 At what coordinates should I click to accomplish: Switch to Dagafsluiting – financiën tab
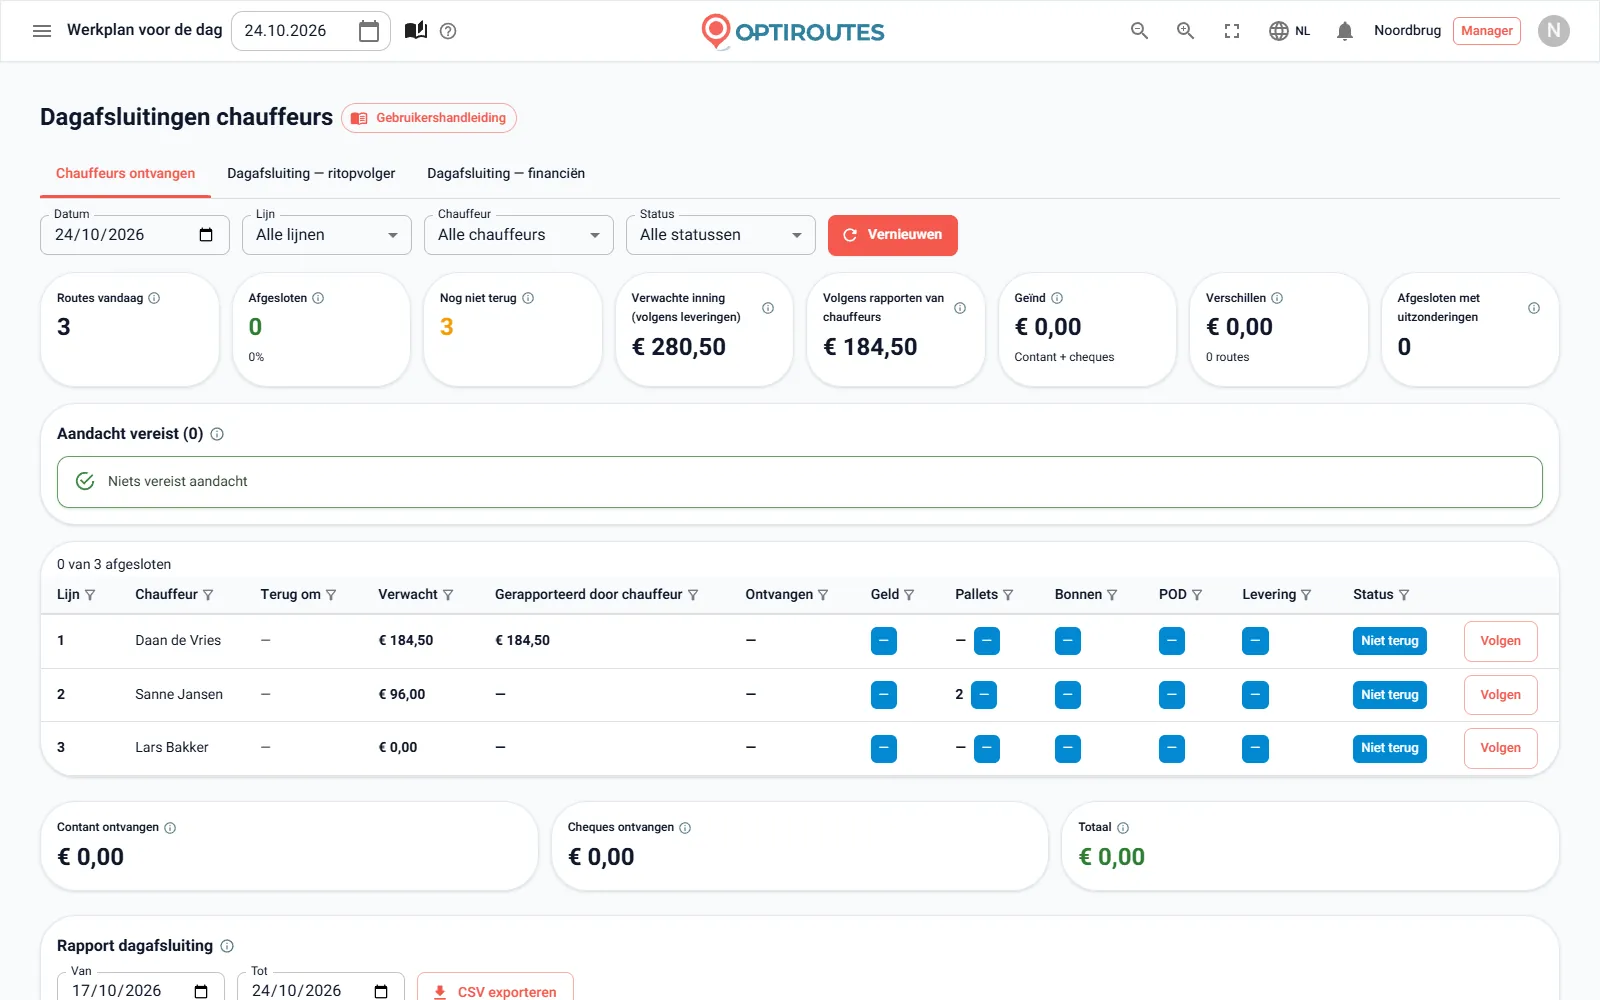pyautogui.click(x=506, y=174)
